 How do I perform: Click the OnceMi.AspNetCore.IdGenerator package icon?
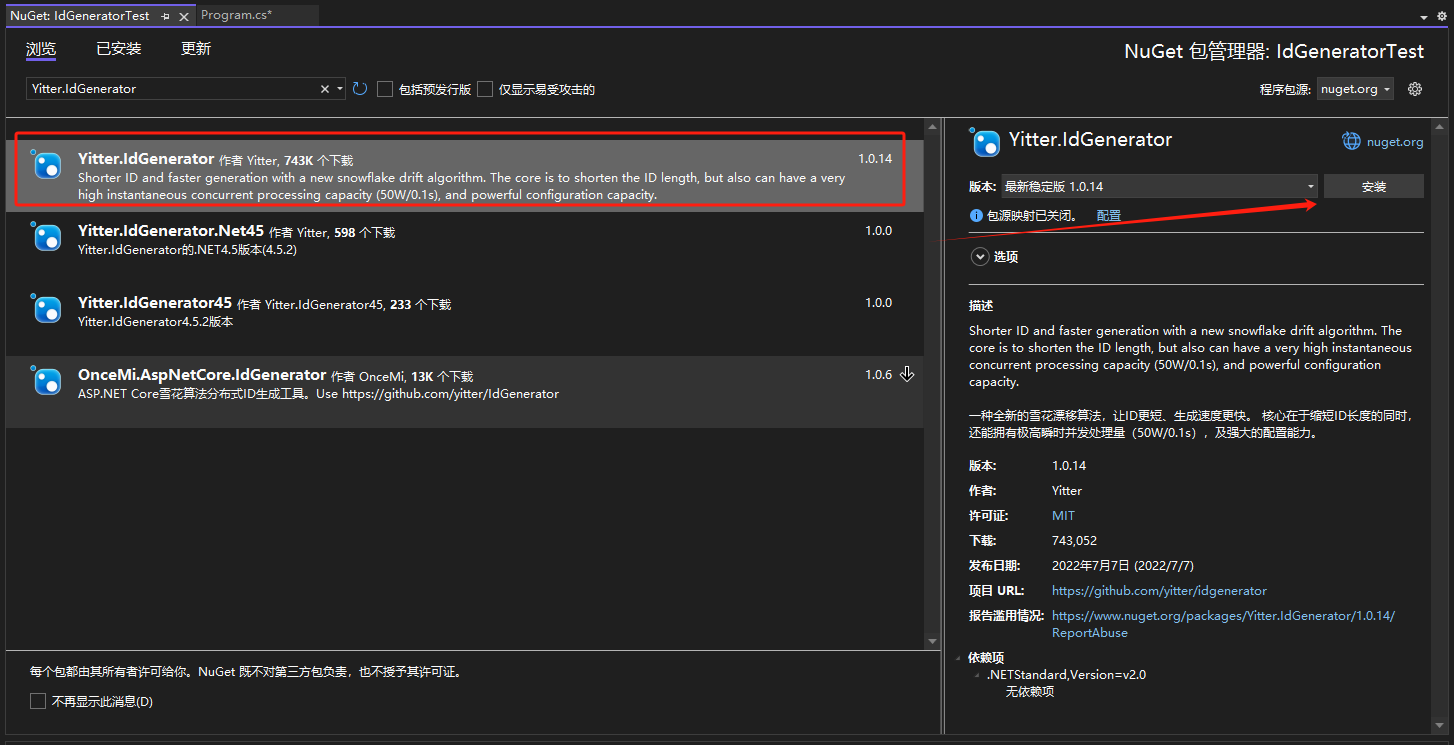pyautogui.click(x=48, y=382)
